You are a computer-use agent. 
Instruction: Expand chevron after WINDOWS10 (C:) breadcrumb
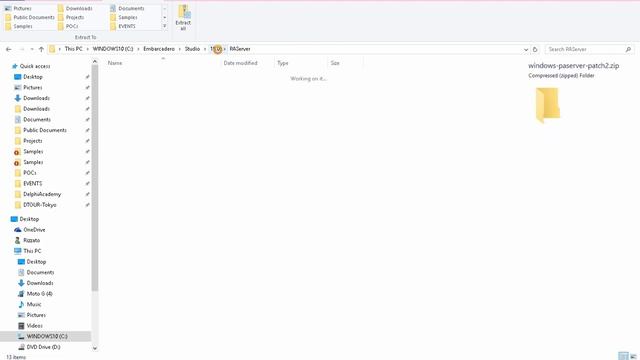(138, 49)
